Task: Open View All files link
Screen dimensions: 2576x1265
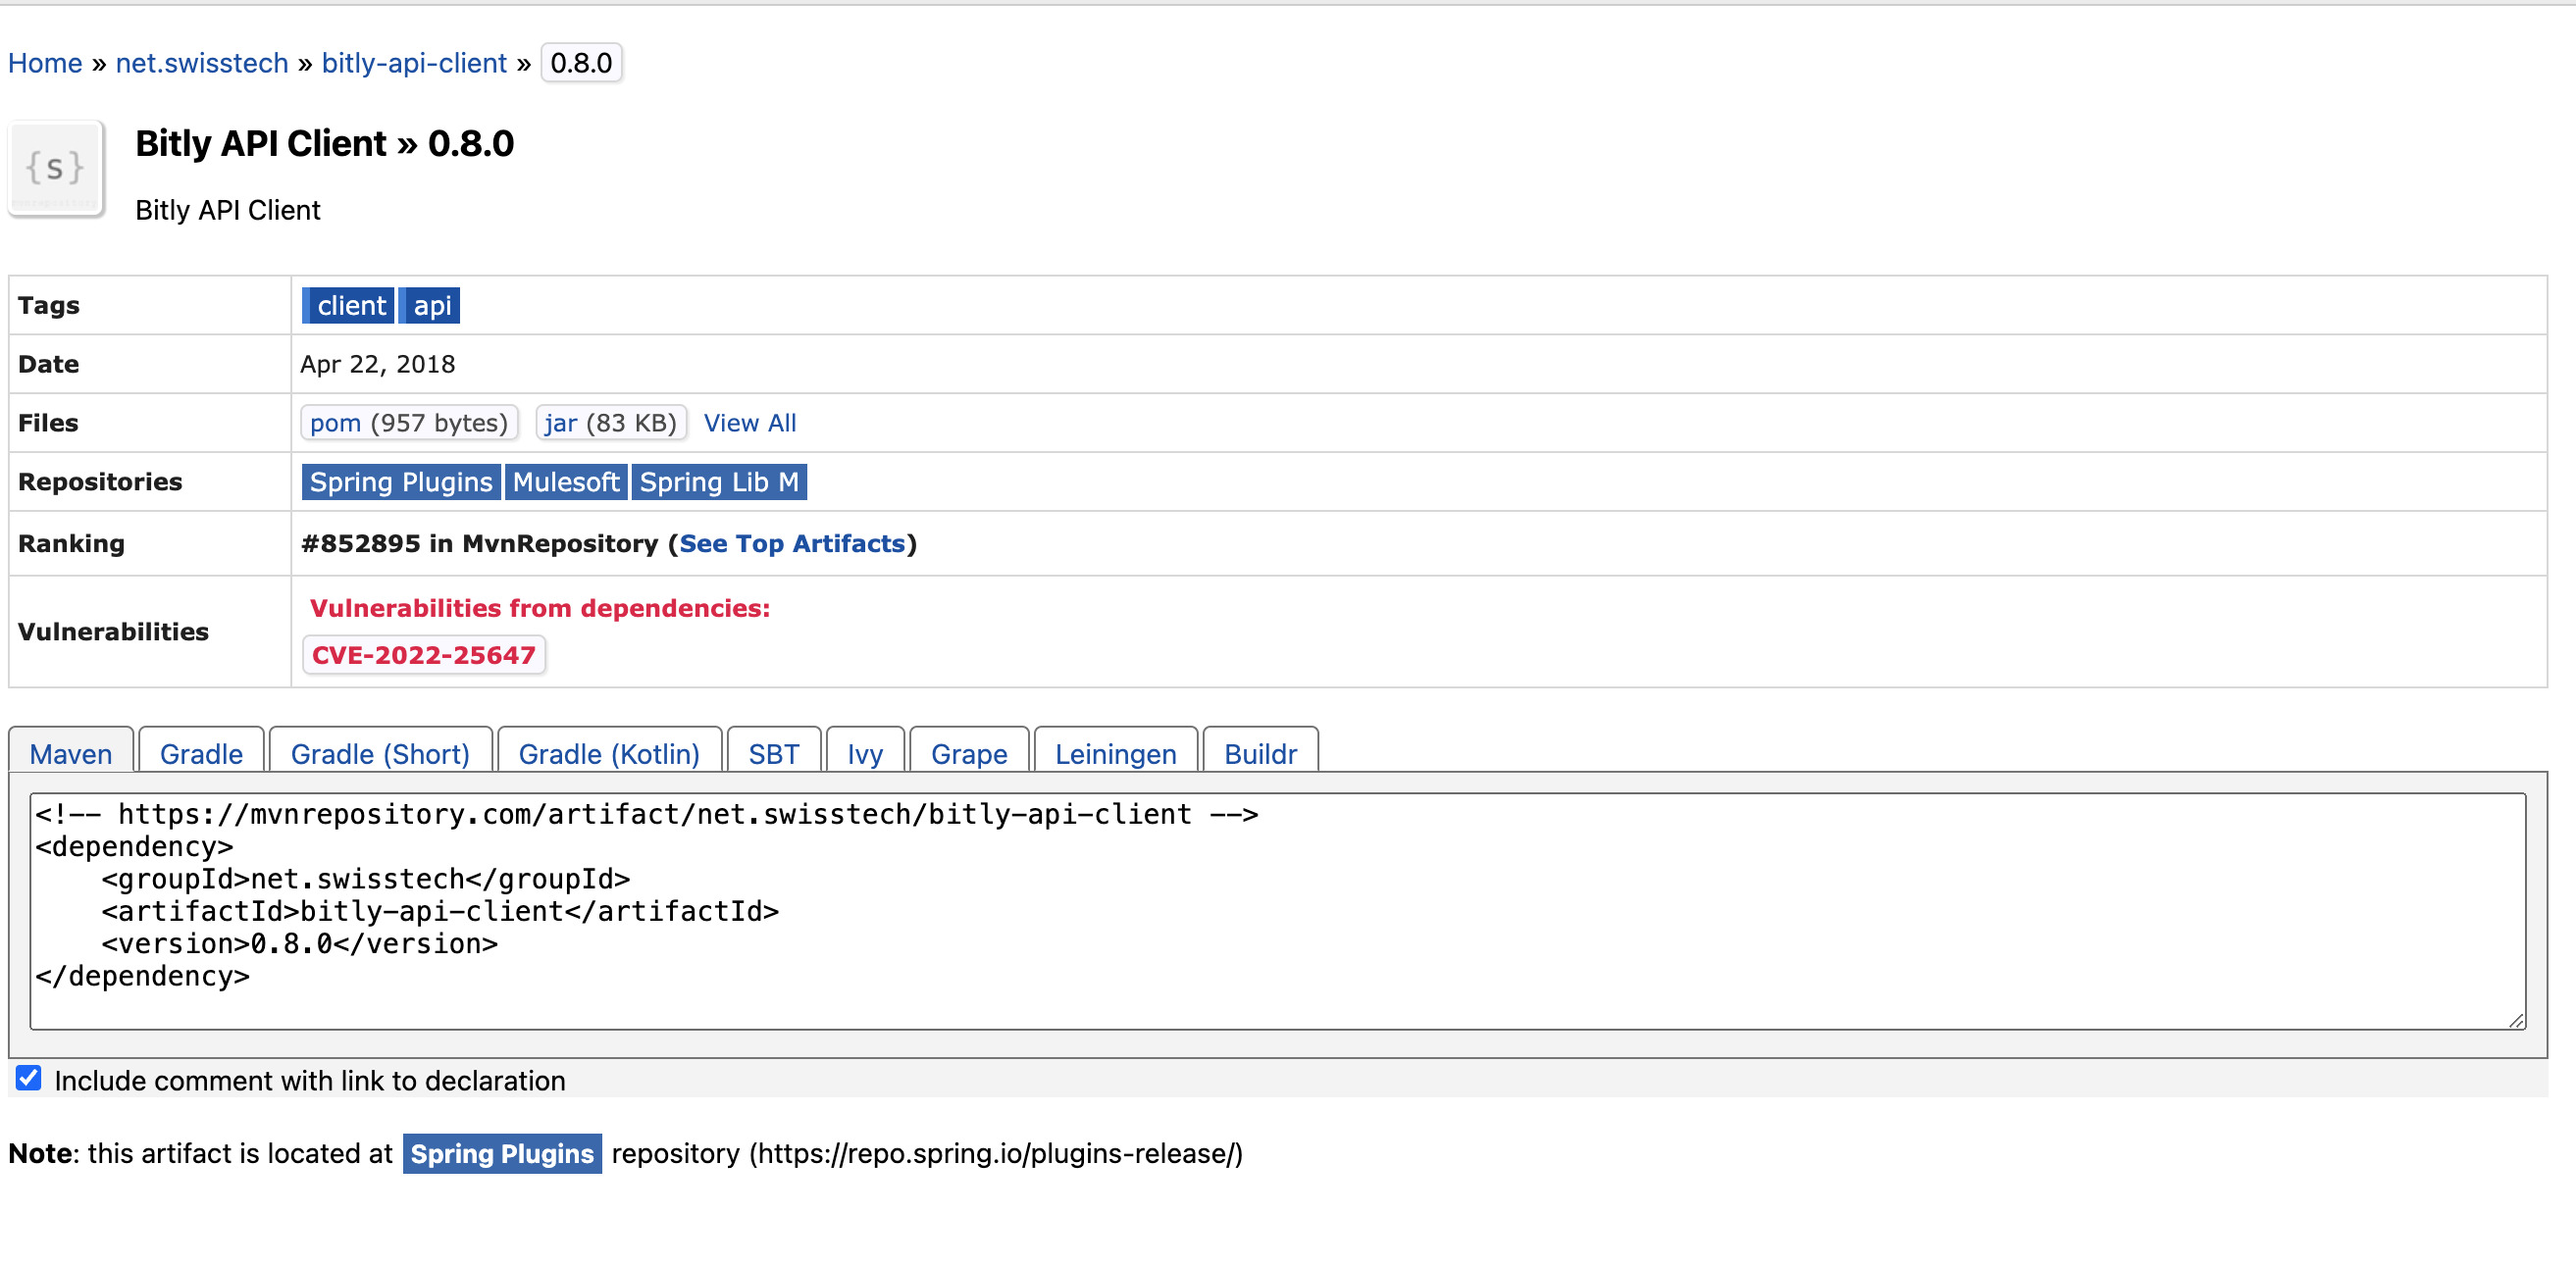Action: pos(750,423)
